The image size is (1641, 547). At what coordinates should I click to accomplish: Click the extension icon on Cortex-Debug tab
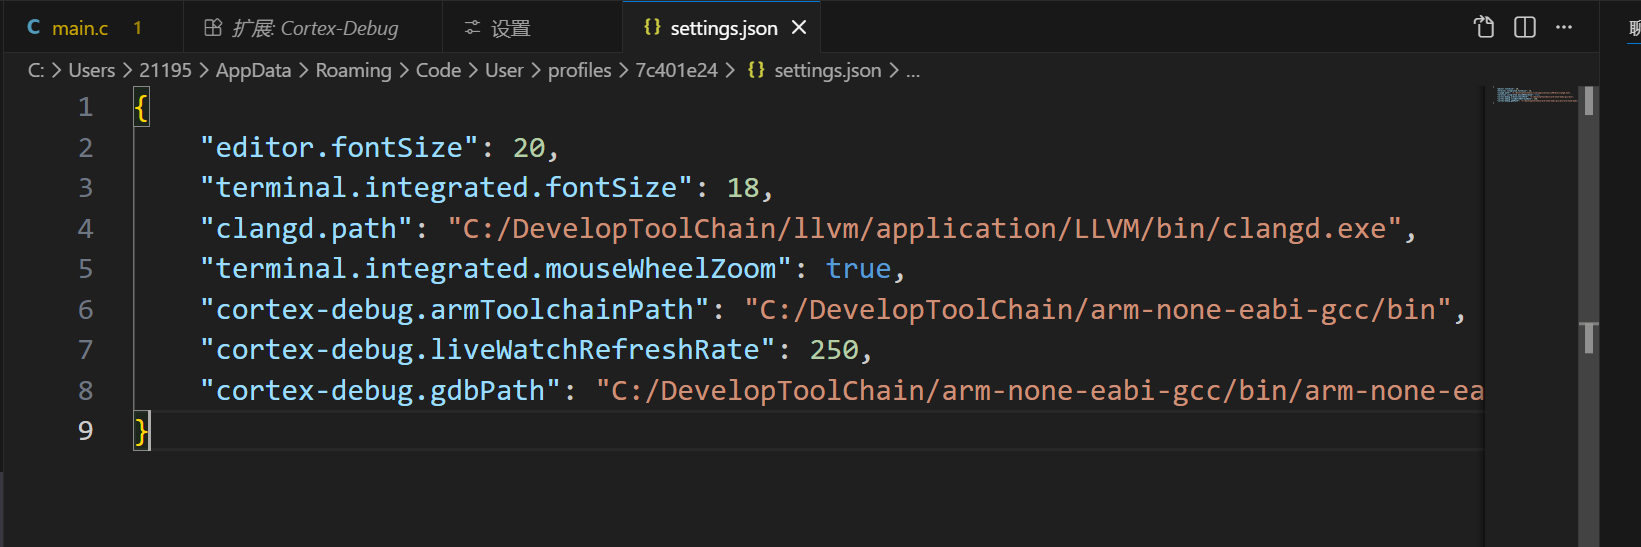(213, 28)
